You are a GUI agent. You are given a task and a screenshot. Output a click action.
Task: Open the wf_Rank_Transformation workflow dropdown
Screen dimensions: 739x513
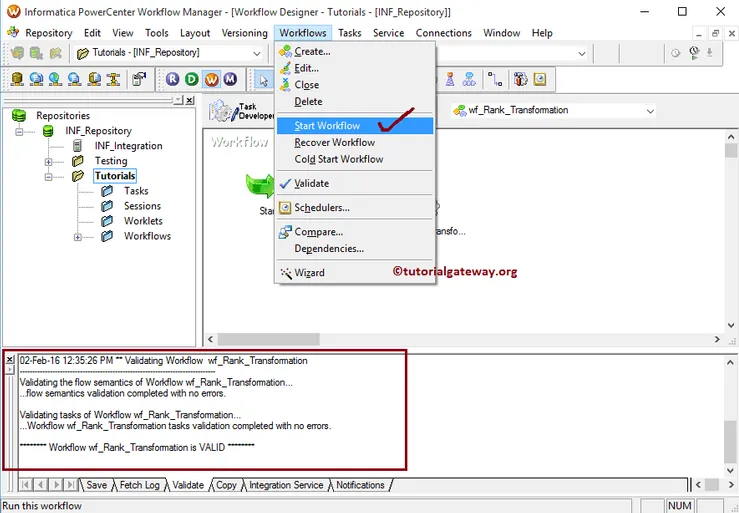650,111
